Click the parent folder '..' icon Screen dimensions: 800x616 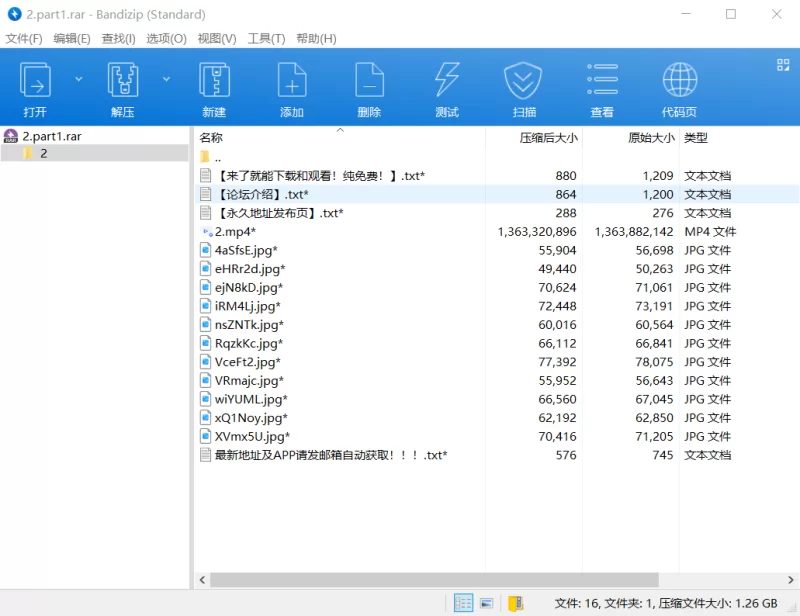click(205, 157)
